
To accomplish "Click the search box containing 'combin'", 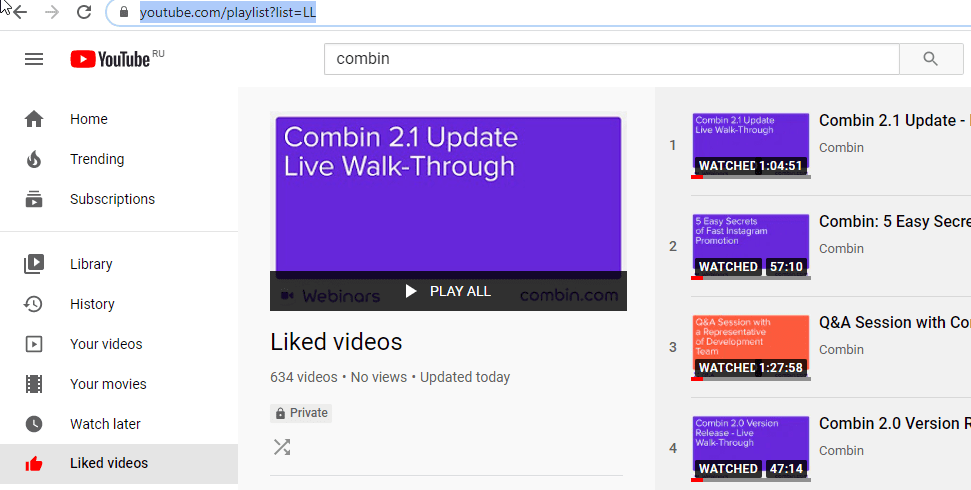I will 612,59.
